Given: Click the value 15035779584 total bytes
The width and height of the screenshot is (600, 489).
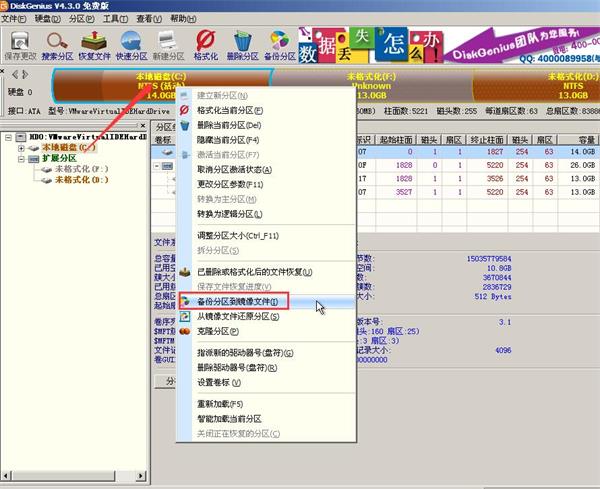Looking at the screenshot, I should pos(489,259).
